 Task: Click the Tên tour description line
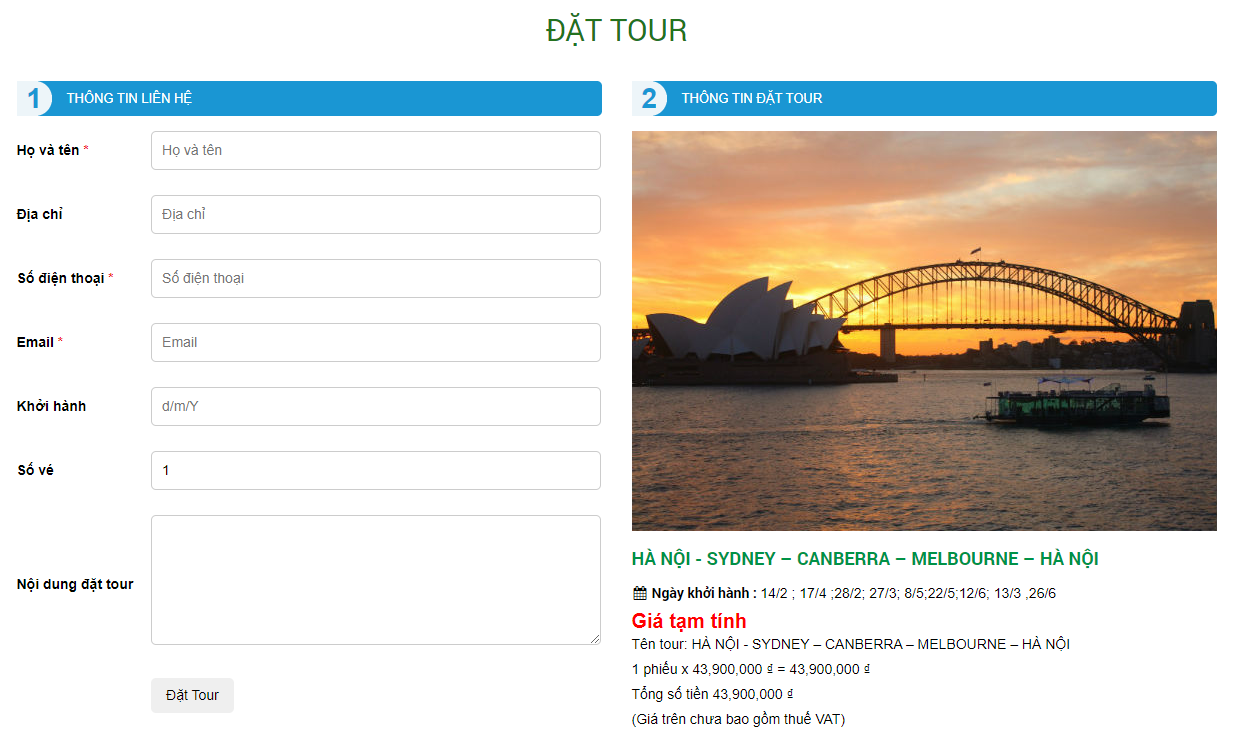coord(851,644)
